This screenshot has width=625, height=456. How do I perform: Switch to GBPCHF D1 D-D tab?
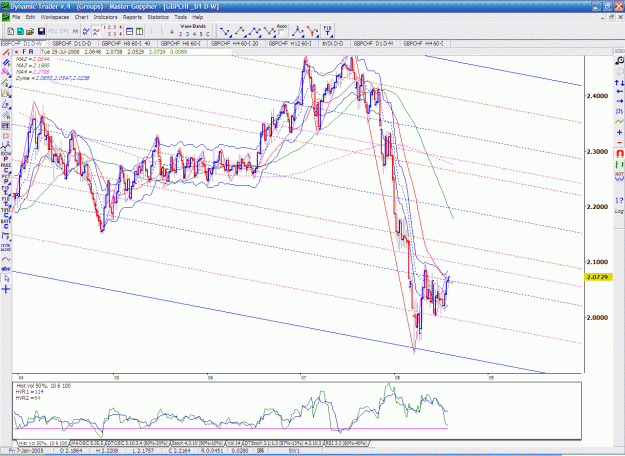72,43
